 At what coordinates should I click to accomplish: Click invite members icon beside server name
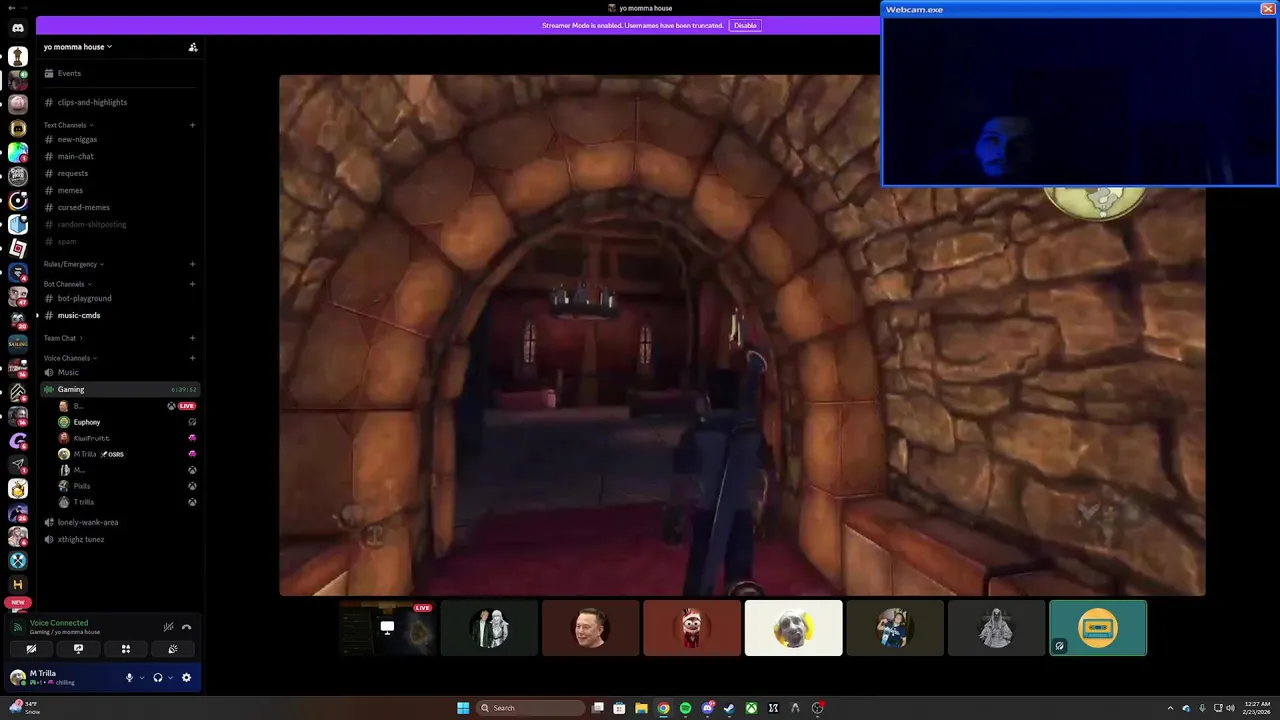(193, 47)
